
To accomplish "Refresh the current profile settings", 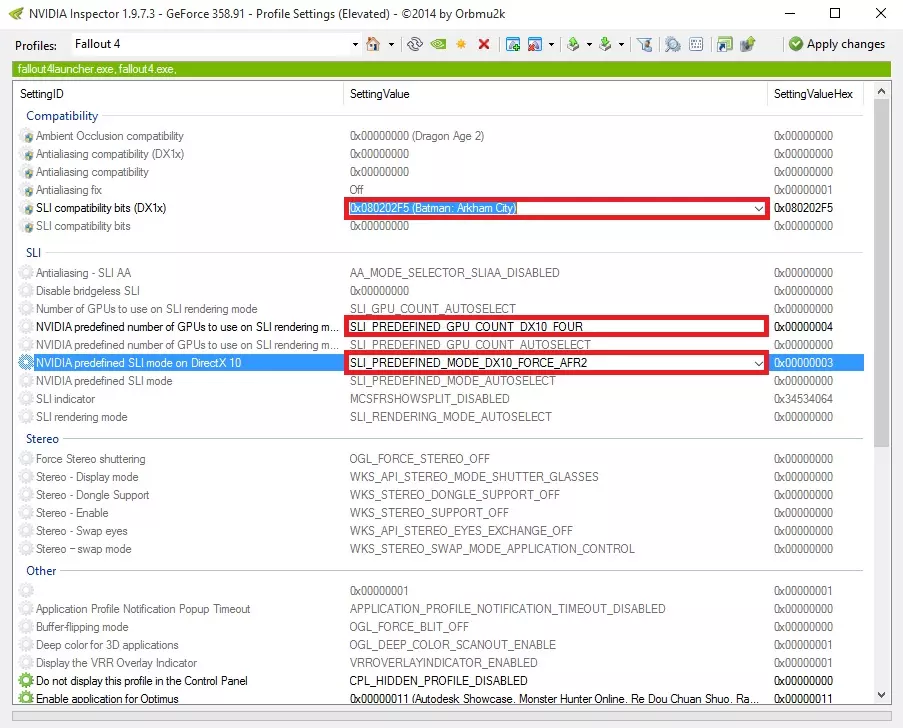I will point(415,44).
